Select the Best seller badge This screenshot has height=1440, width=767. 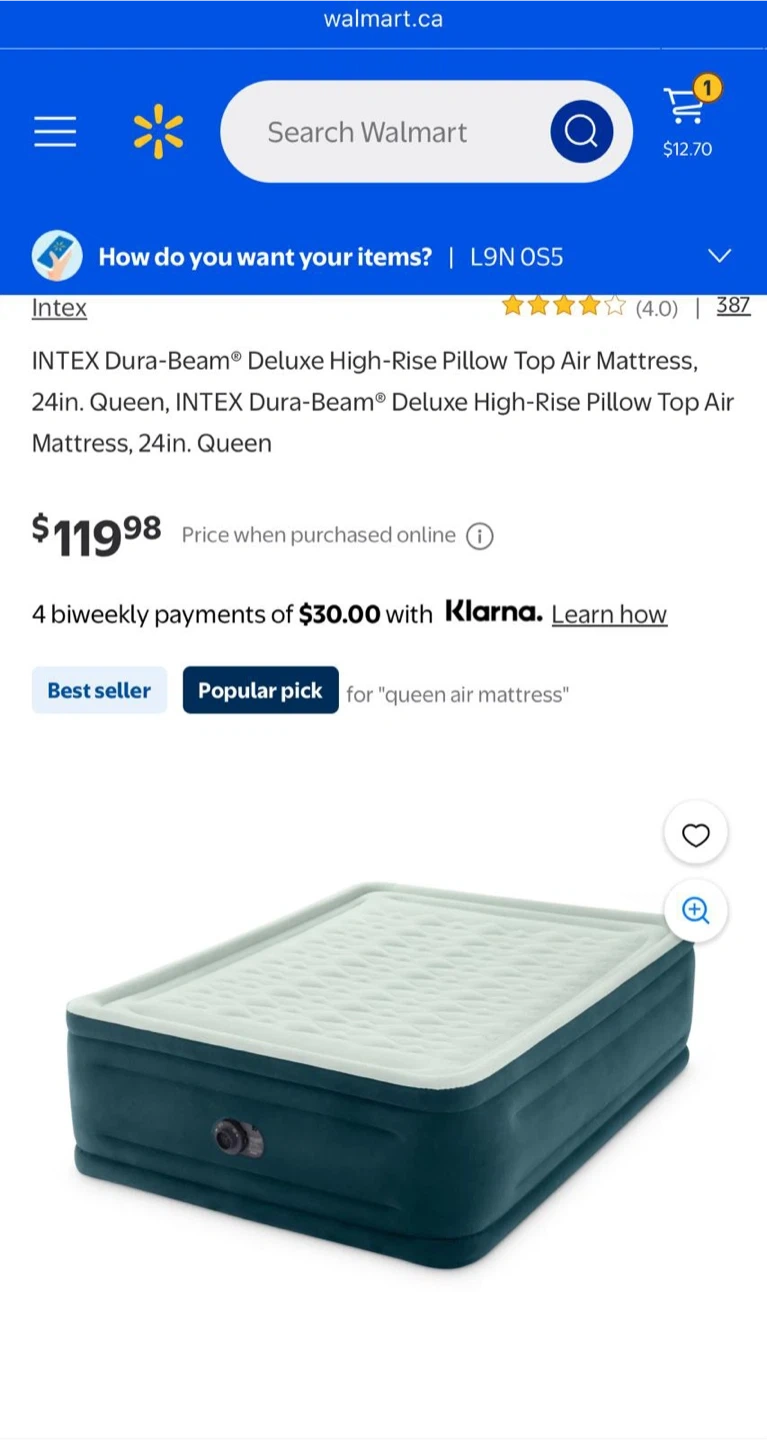click(x=99, y=690)
